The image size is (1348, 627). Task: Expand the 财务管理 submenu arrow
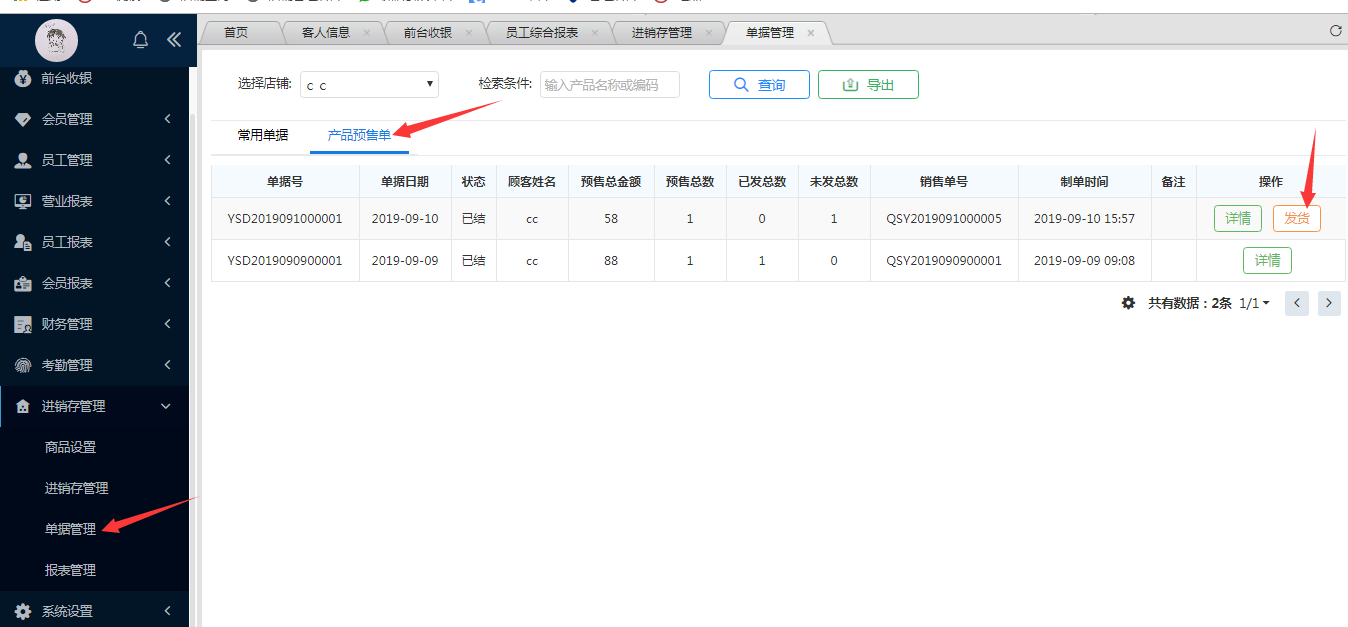tap(167, 324)
